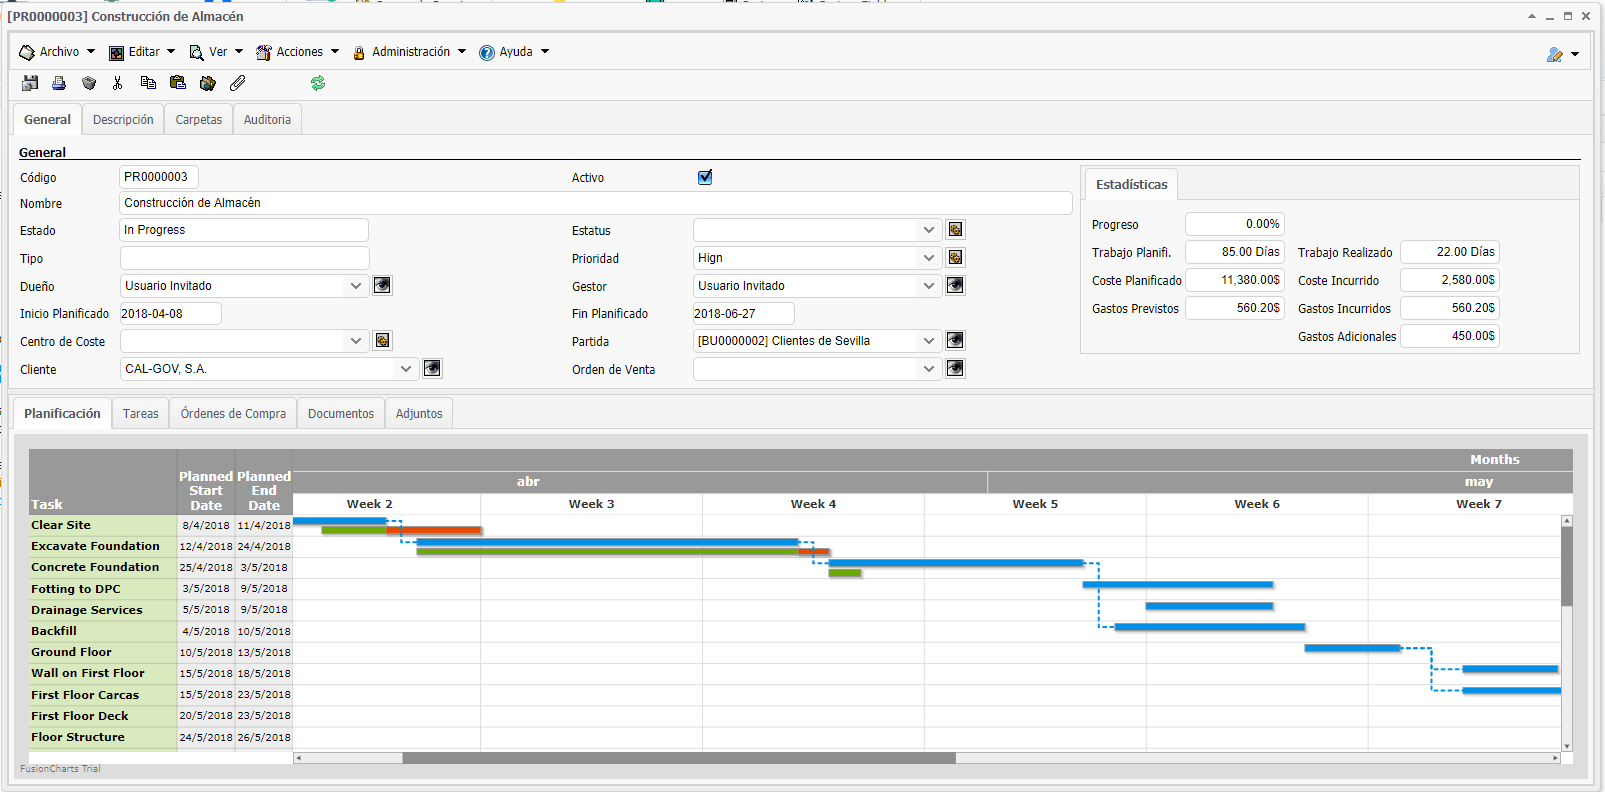Click the printer icon
This screenshot has width=1605, height=792.
[59, 83]
